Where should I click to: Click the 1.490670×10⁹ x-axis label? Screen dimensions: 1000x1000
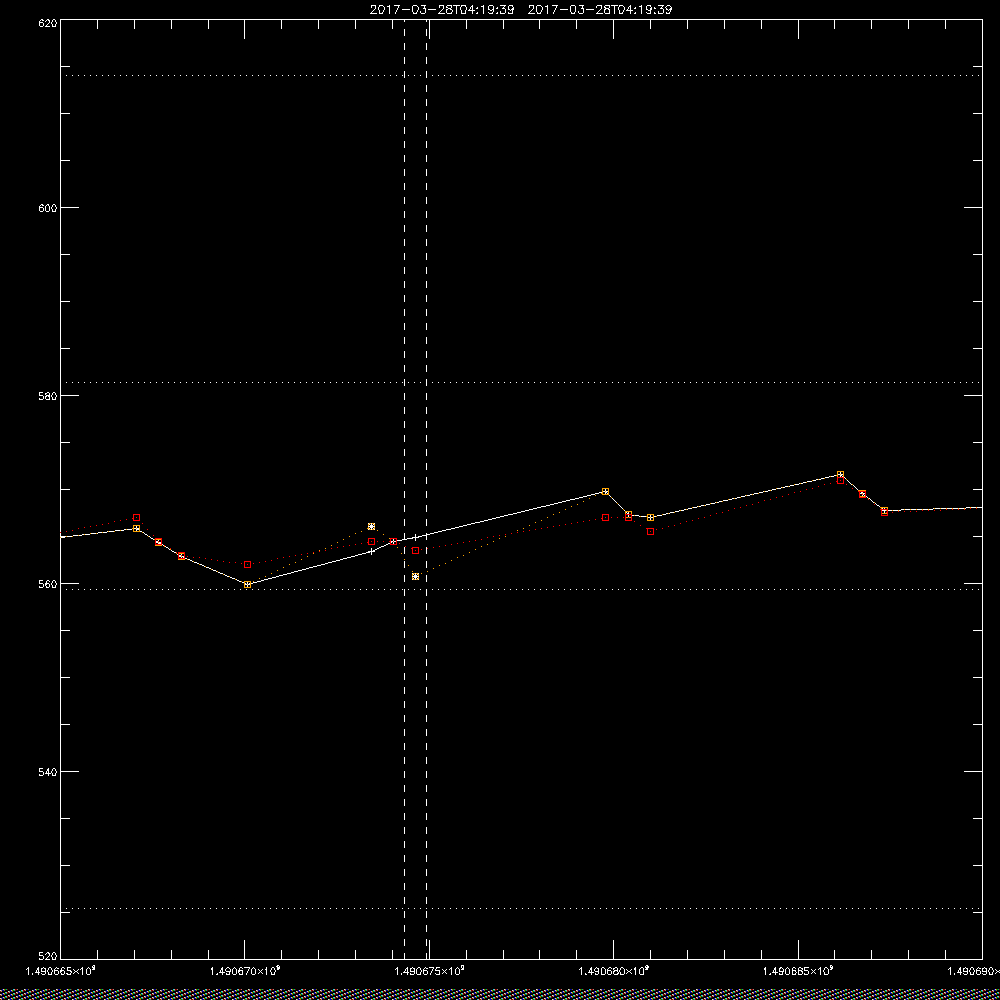coord(245,971)
